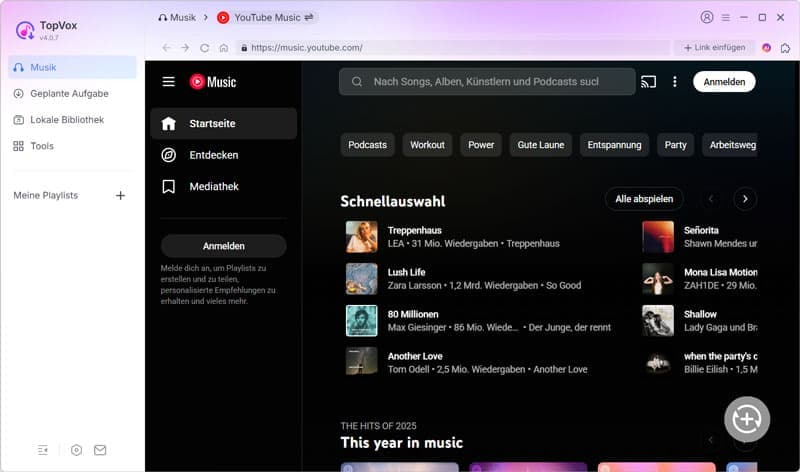Play Mona Lisa Motion via its thumbnail
Screen dimensions: 800x472
click(658, 279)
